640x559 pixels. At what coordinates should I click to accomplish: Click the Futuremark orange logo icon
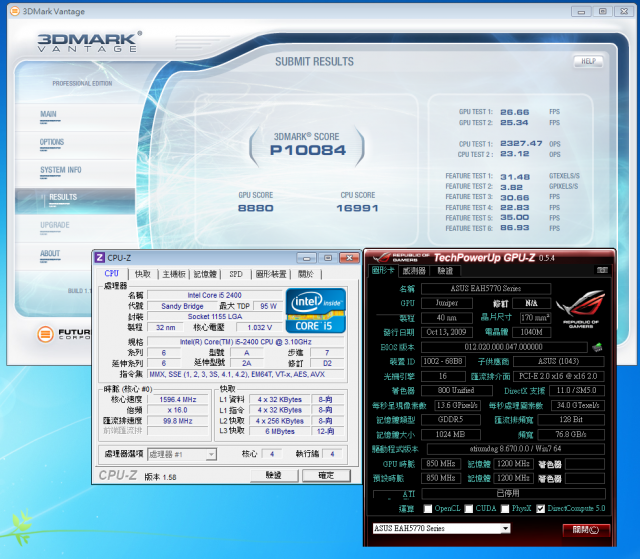pos(45,334)
